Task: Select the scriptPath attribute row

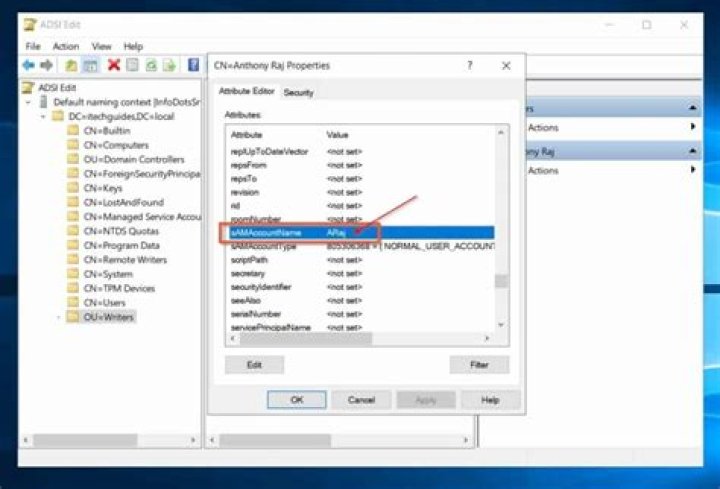Action: [x=362, y=260]
